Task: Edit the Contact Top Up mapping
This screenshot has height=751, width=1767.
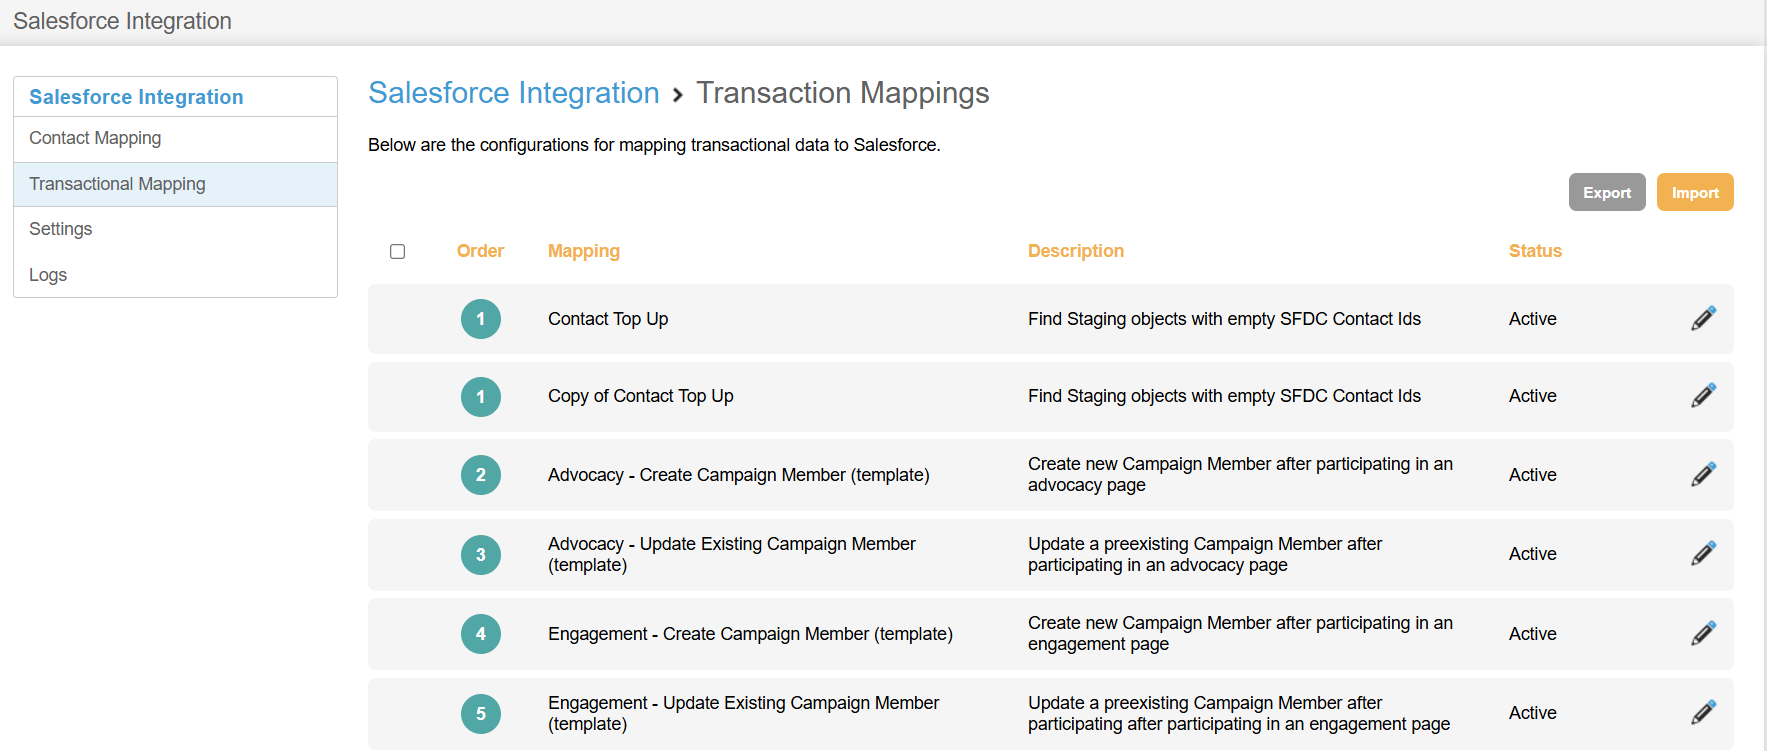Action: [x=1703, y=318]
